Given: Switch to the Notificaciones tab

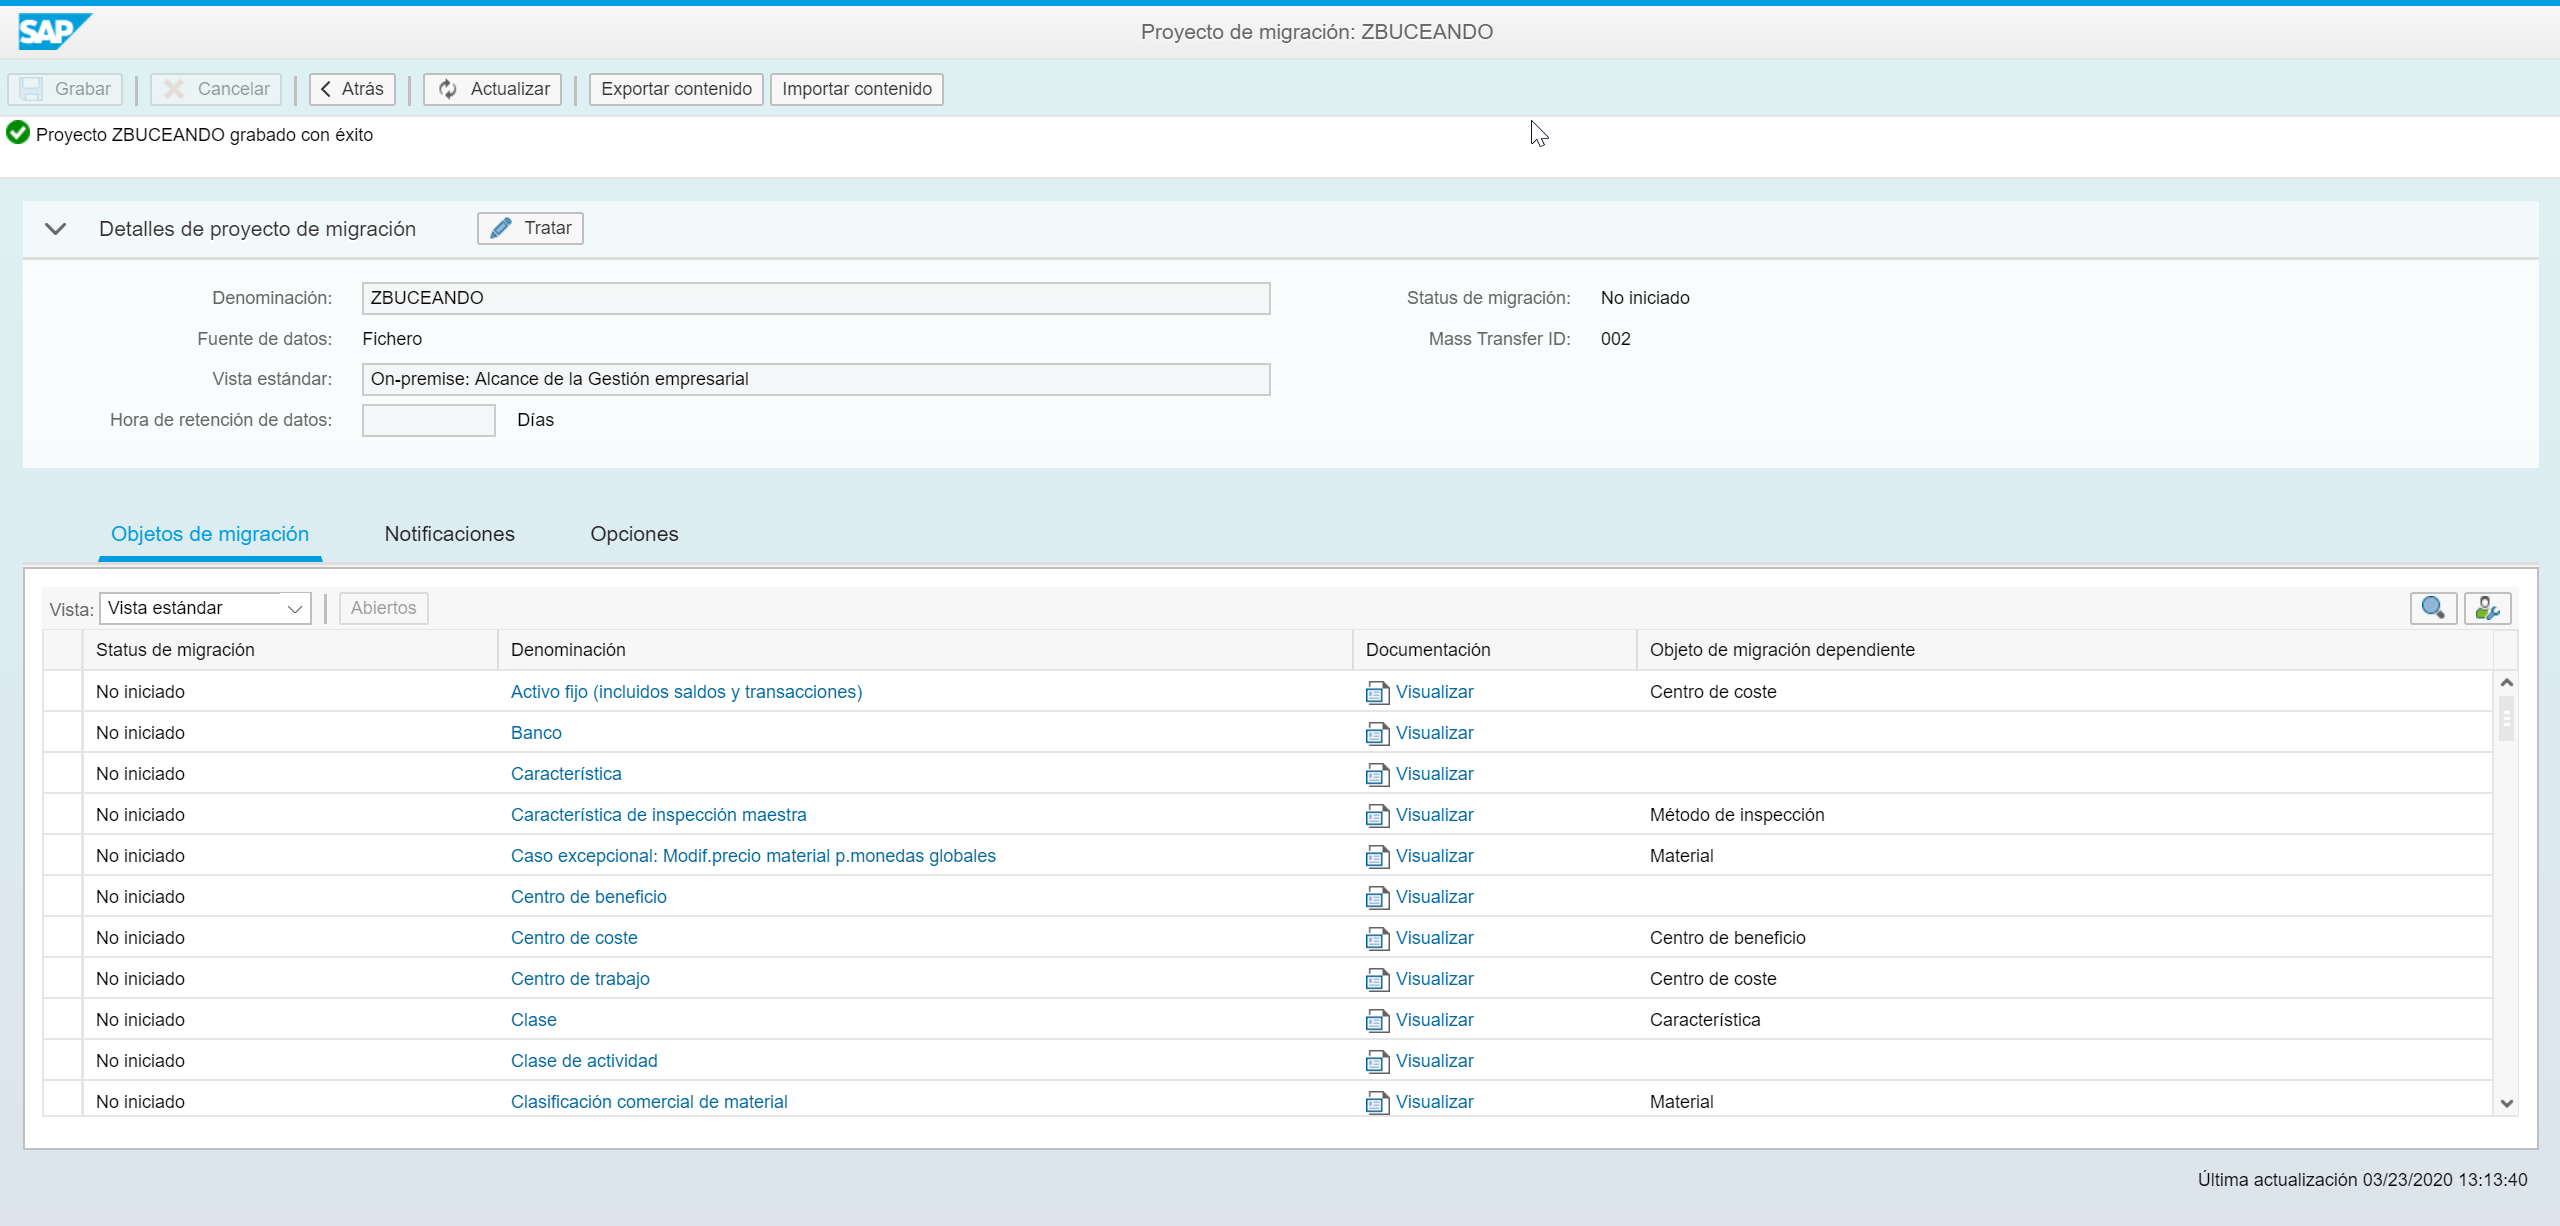Looking at the screenshot, I should click(x=449, y=534).
